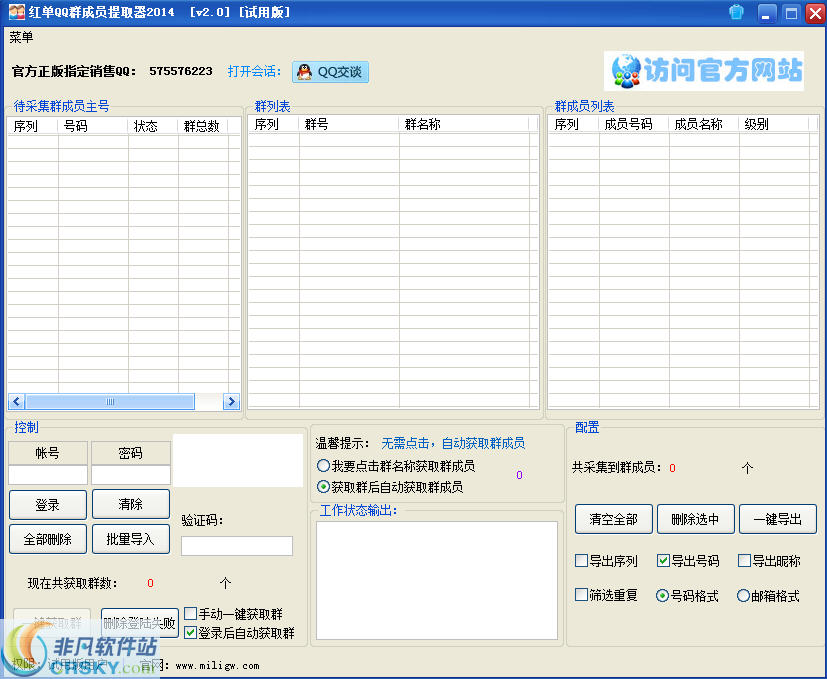The height and width of the screenshot is (679, 827).
Task: Click the 全部删除 button
Action: pyautogui.click(x=48, y=539)
